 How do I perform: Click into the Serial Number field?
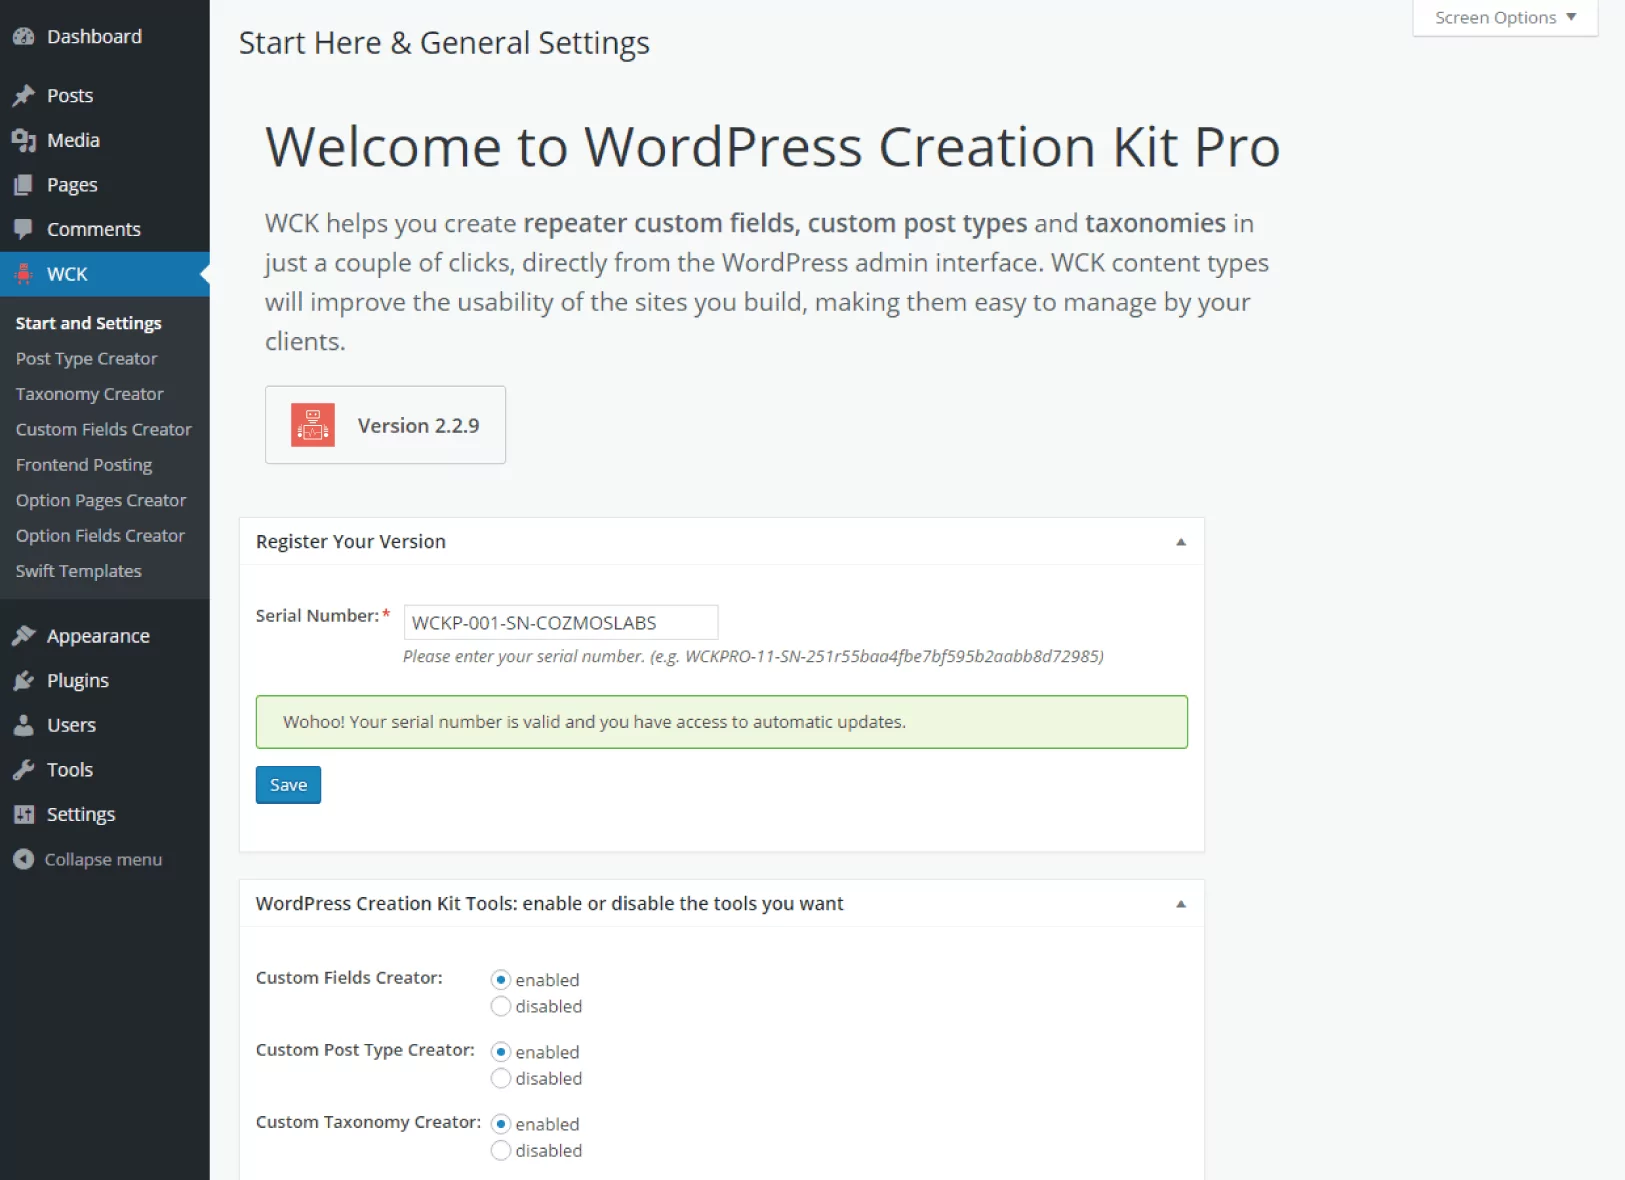(561, 622)
